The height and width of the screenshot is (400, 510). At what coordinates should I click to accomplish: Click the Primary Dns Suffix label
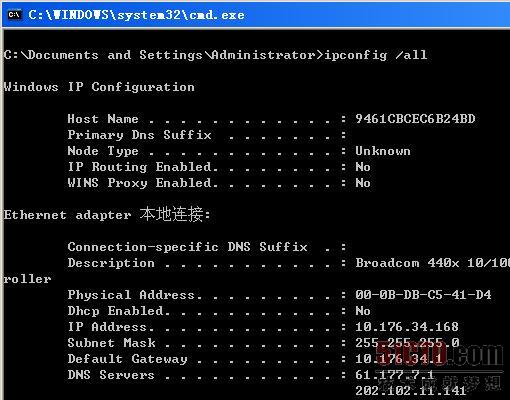pyautogui.click(x=139, y=135)
